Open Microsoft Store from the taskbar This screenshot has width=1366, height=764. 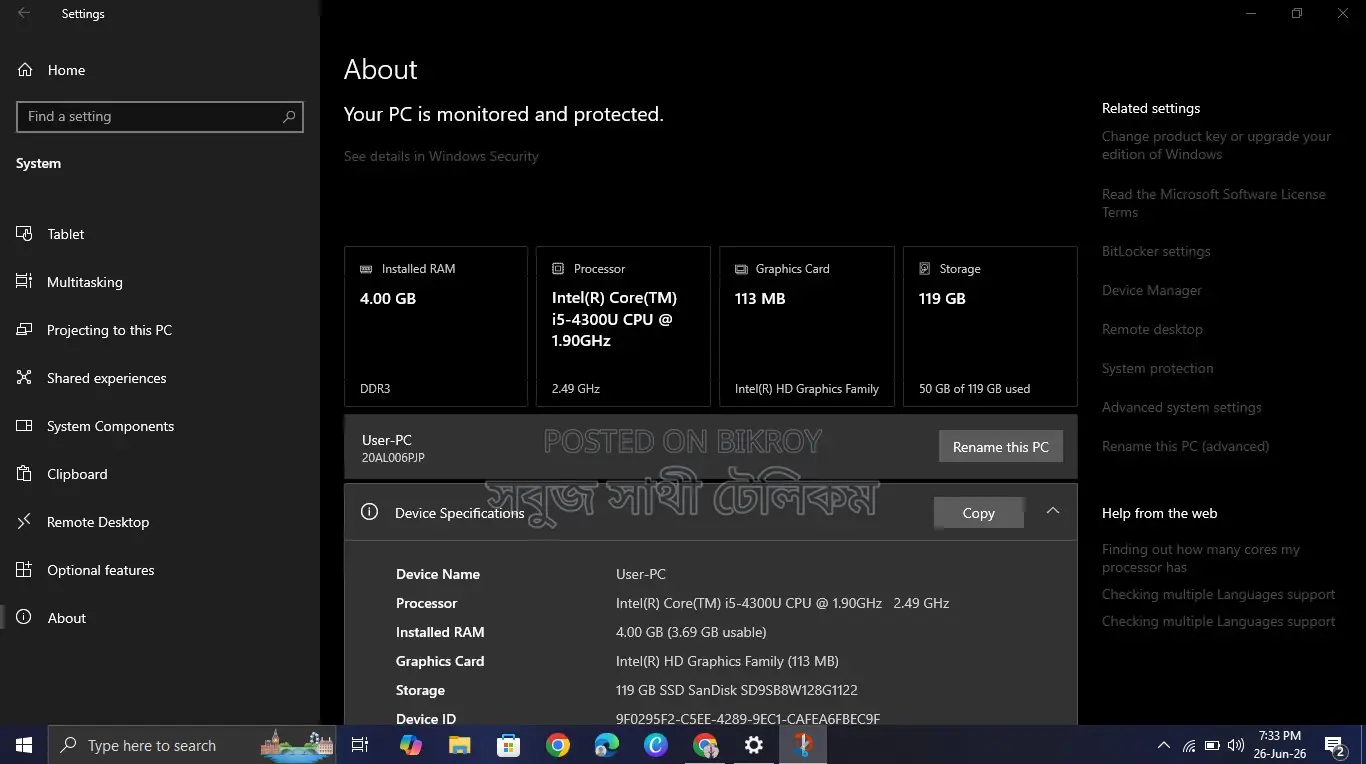(508, 745)
